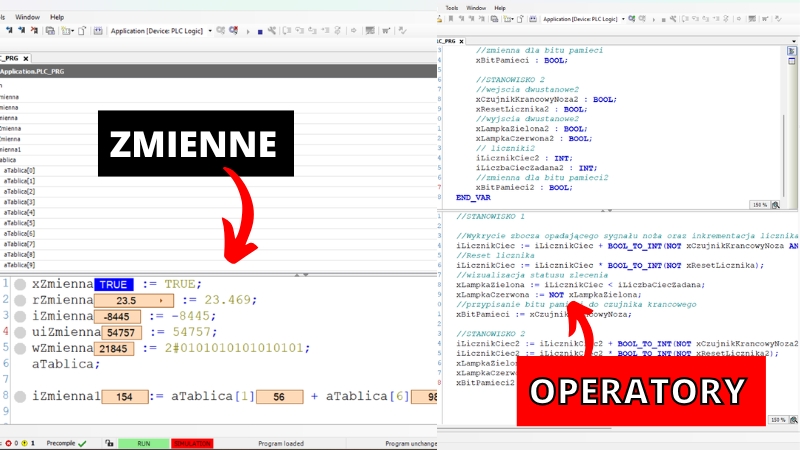800x450 pixels.
Task: Click inline value 21845 of wZmienna
Action: pos(114,348)
